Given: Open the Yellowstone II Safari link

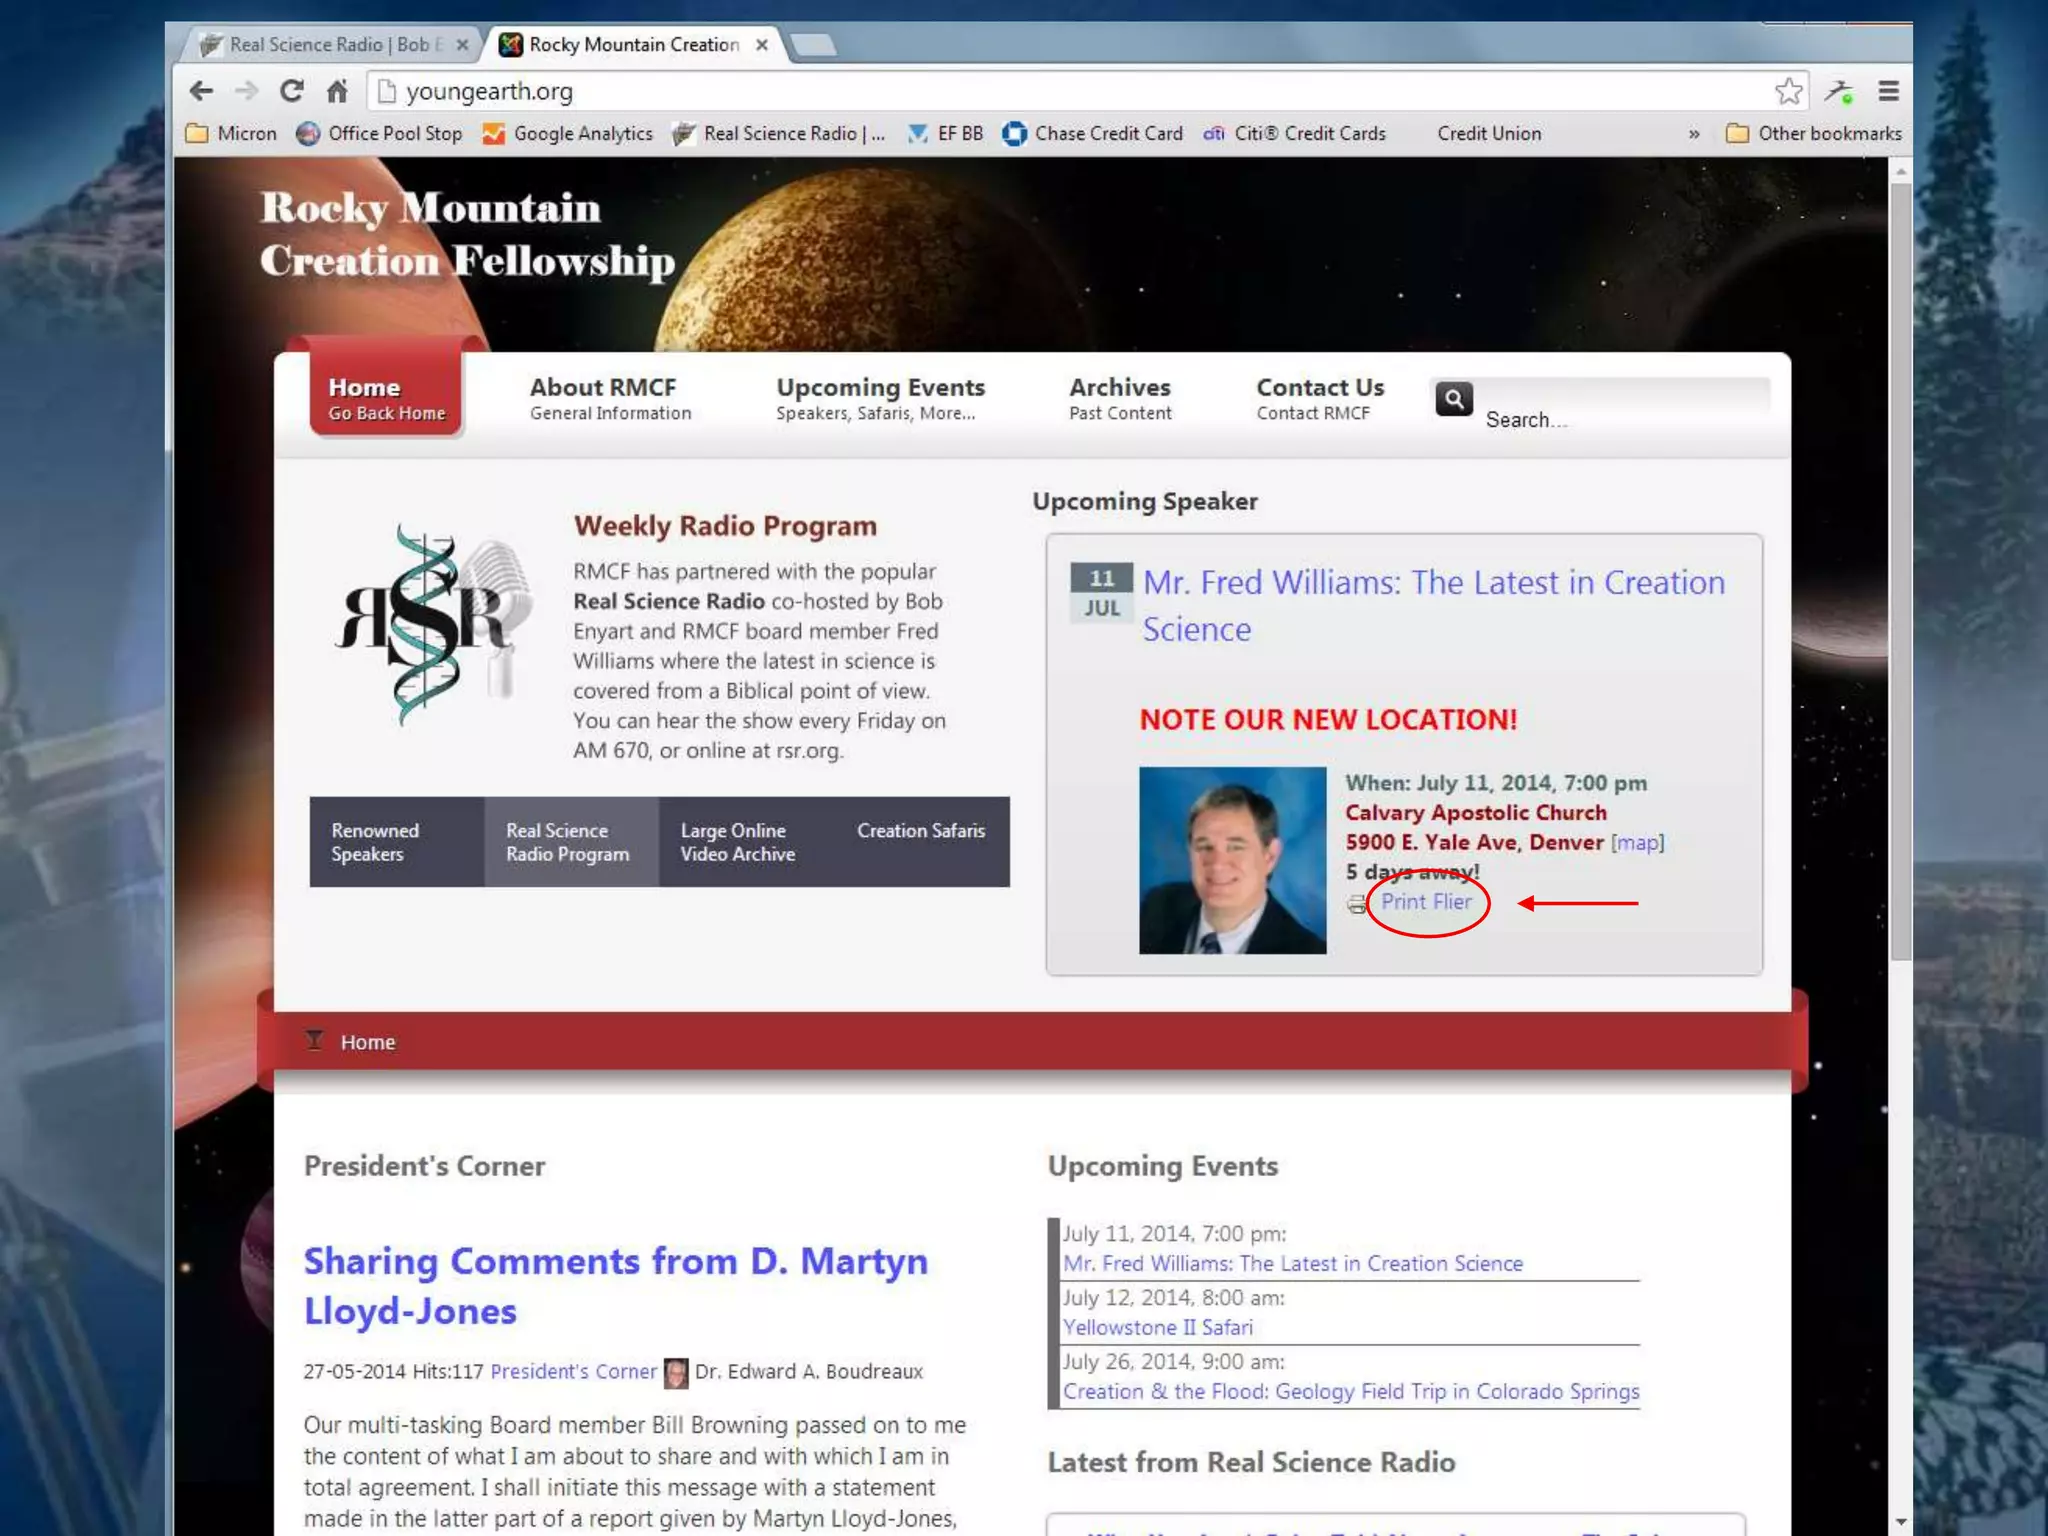Looking at the screenshot, I should pos(1157,1327).
